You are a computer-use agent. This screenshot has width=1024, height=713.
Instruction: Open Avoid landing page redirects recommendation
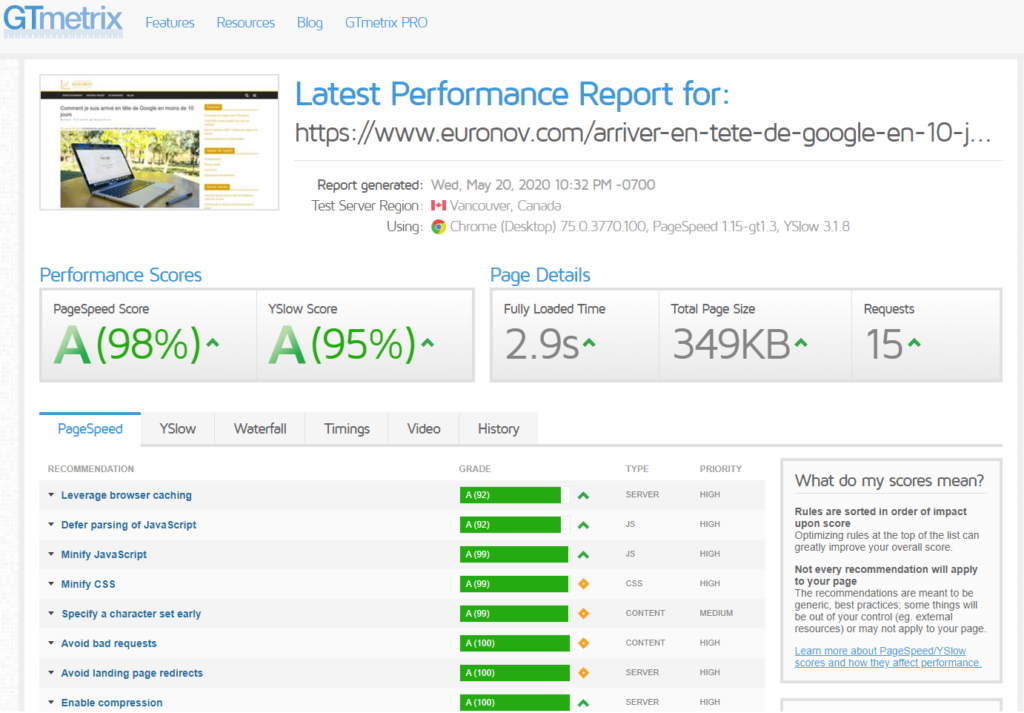point(132,673)
